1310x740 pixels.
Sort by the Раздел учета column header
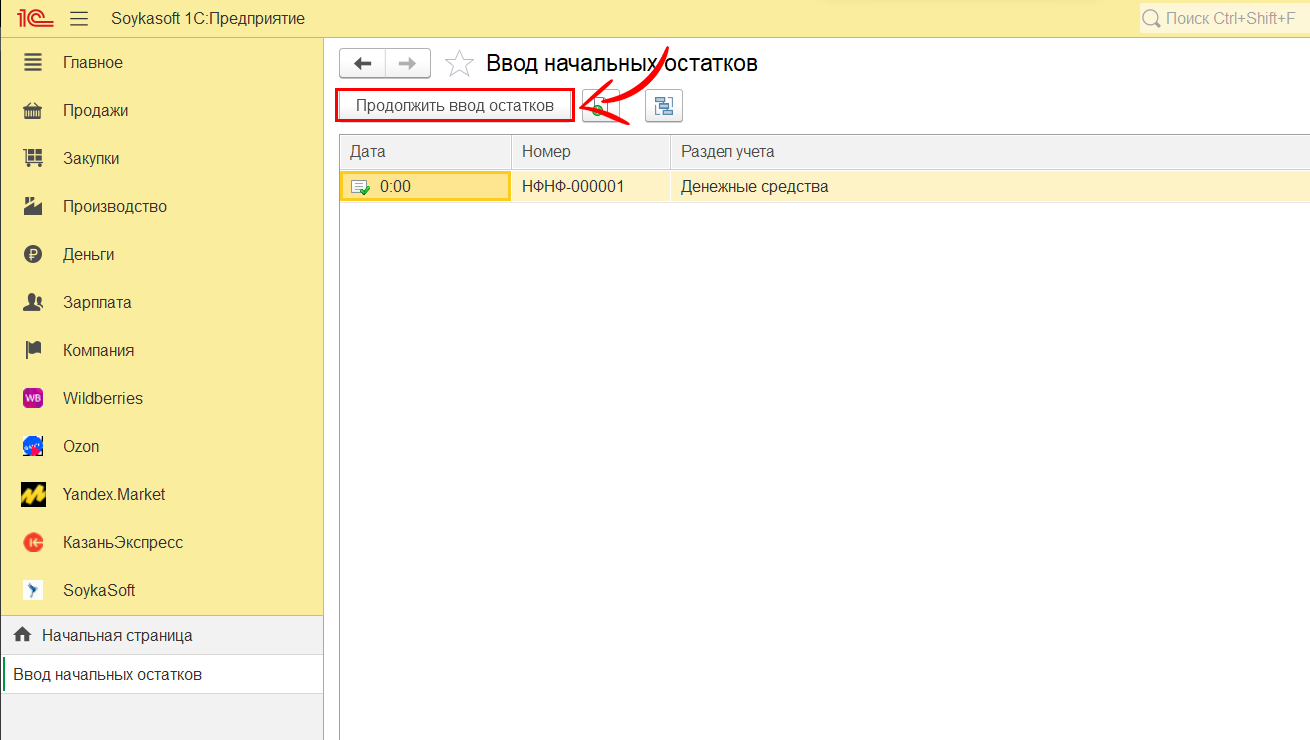point(990,152)
